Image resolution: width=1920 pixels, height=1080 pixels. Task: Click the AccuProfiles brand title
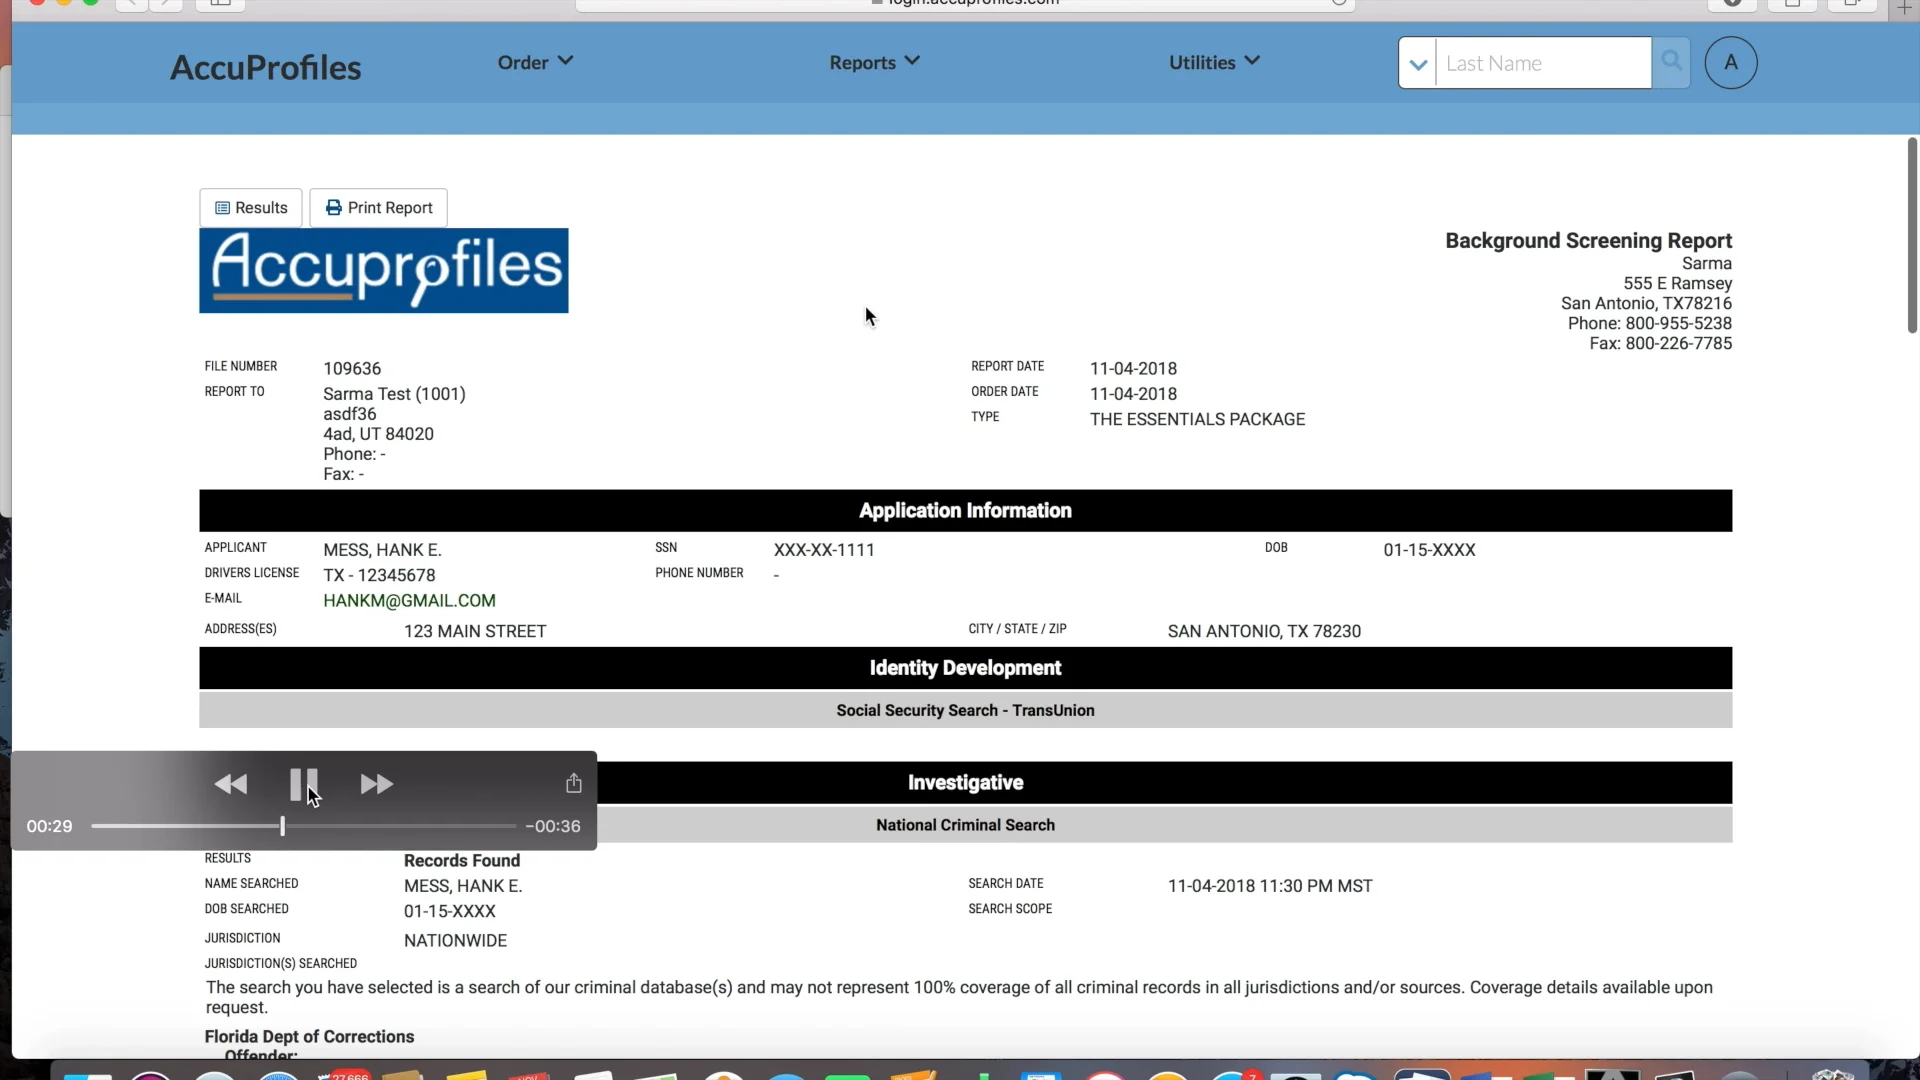265,67
